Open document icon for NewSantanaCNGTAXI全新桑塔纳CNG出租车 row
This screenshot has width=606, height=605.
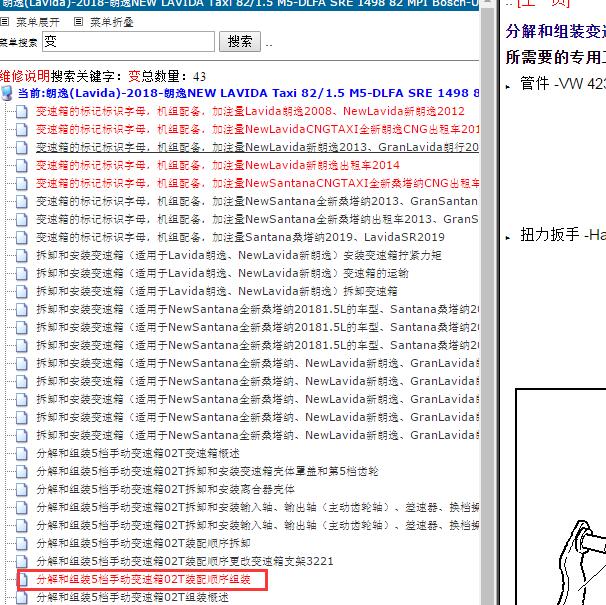(x=22, y=184)
